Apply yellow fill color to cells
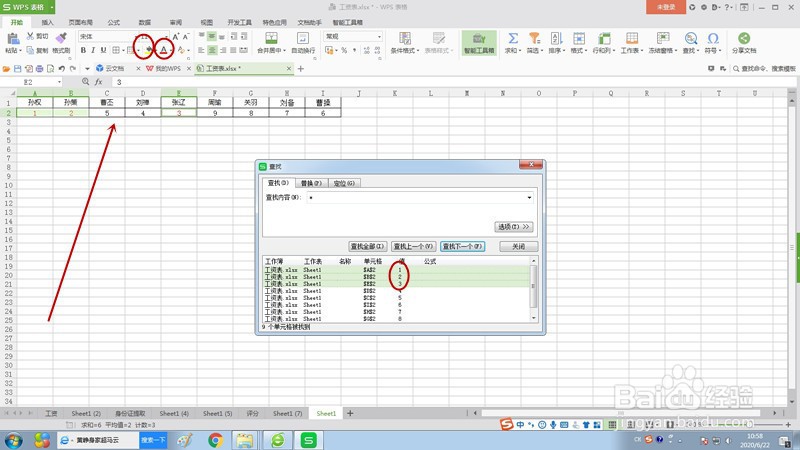Screen dimensions: 800x450 point(148,50)
